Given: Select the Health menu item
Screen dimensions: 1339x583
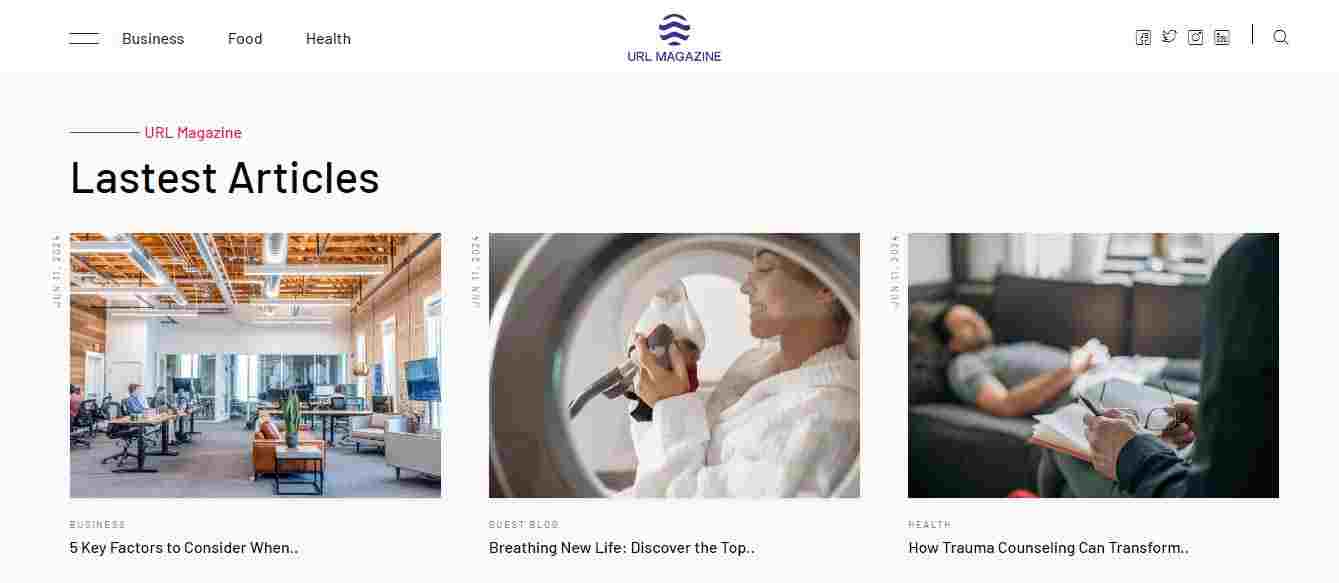Looking at the screenshot, I should [x=328, y=39].
